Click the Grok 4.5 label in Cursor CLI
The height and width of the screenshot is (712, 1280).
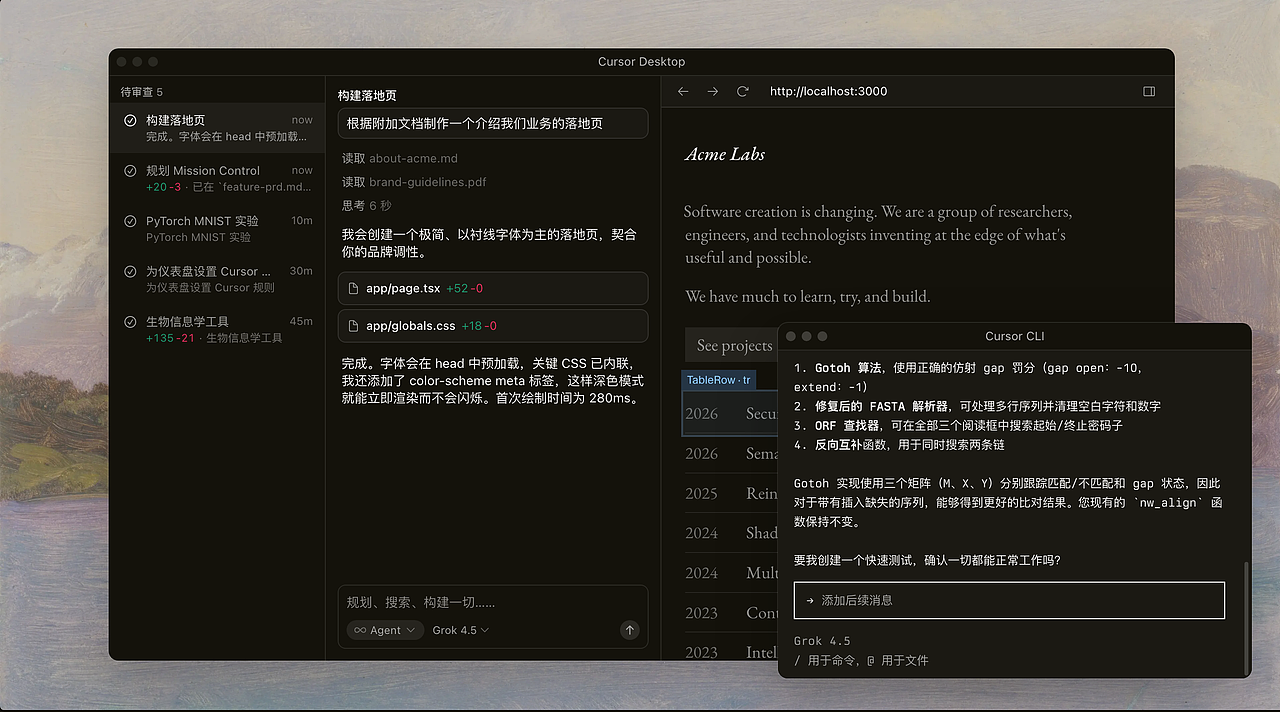pos(822,641)
